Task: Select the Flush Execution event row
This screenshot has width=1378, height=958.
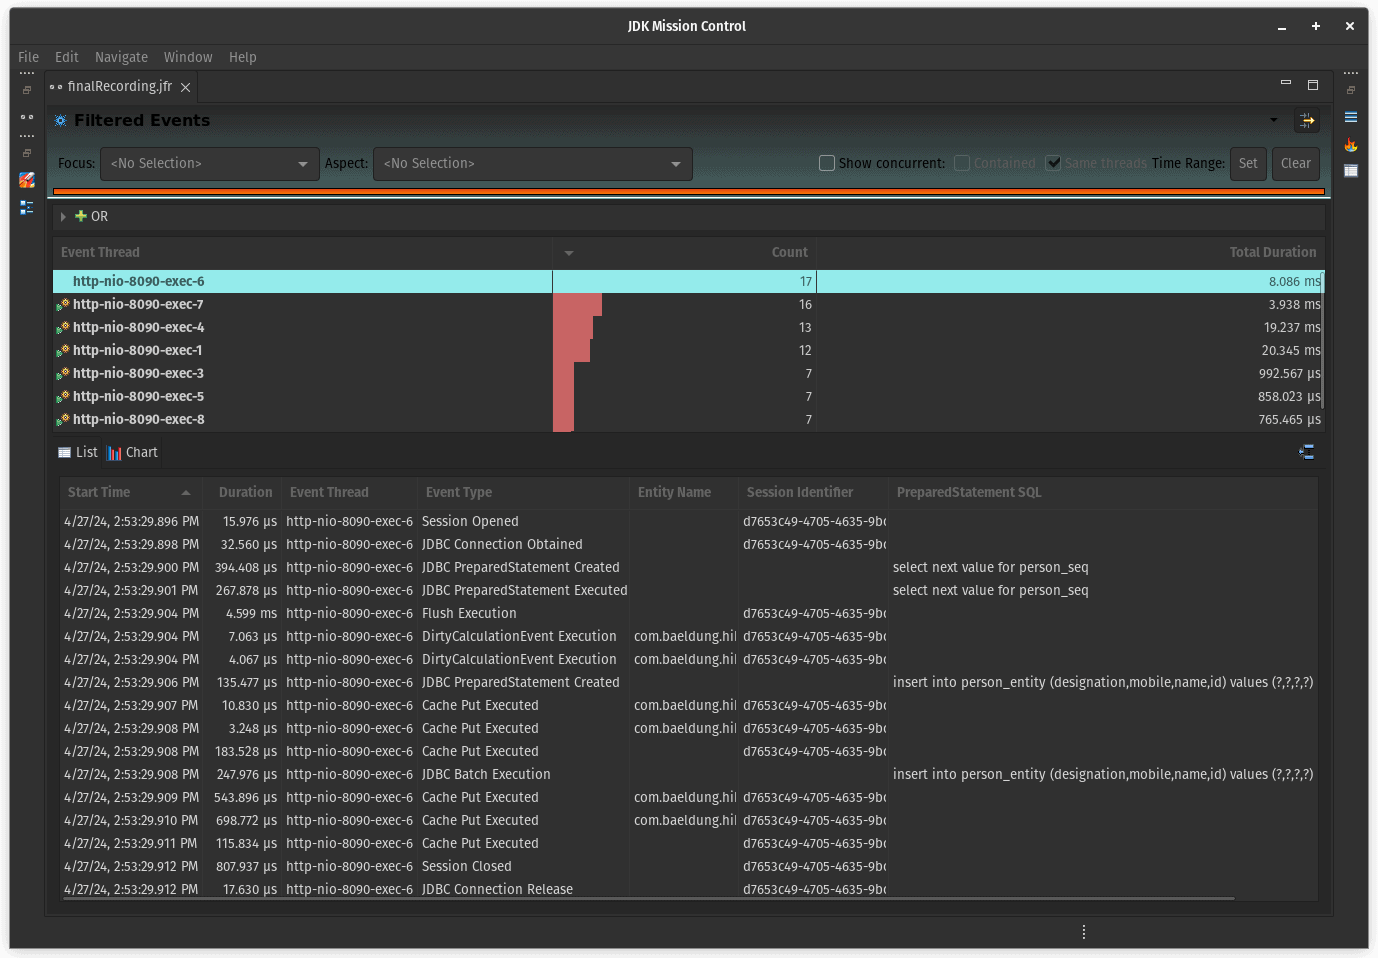Action: (688, 613)
